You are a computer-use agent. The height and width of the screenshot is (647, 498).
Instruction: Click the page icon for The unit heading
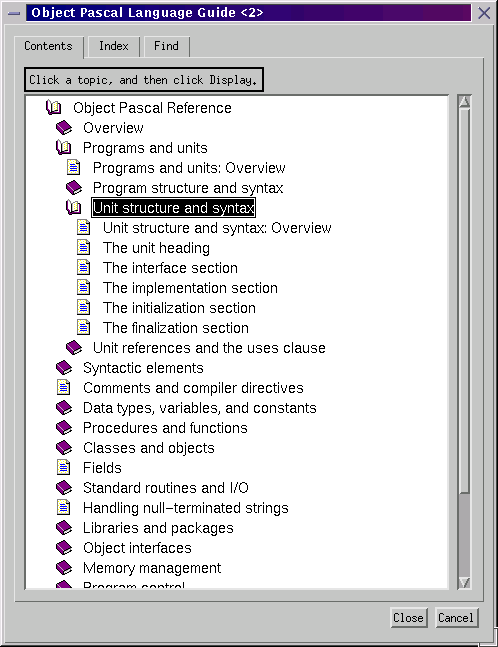(84, 248)
